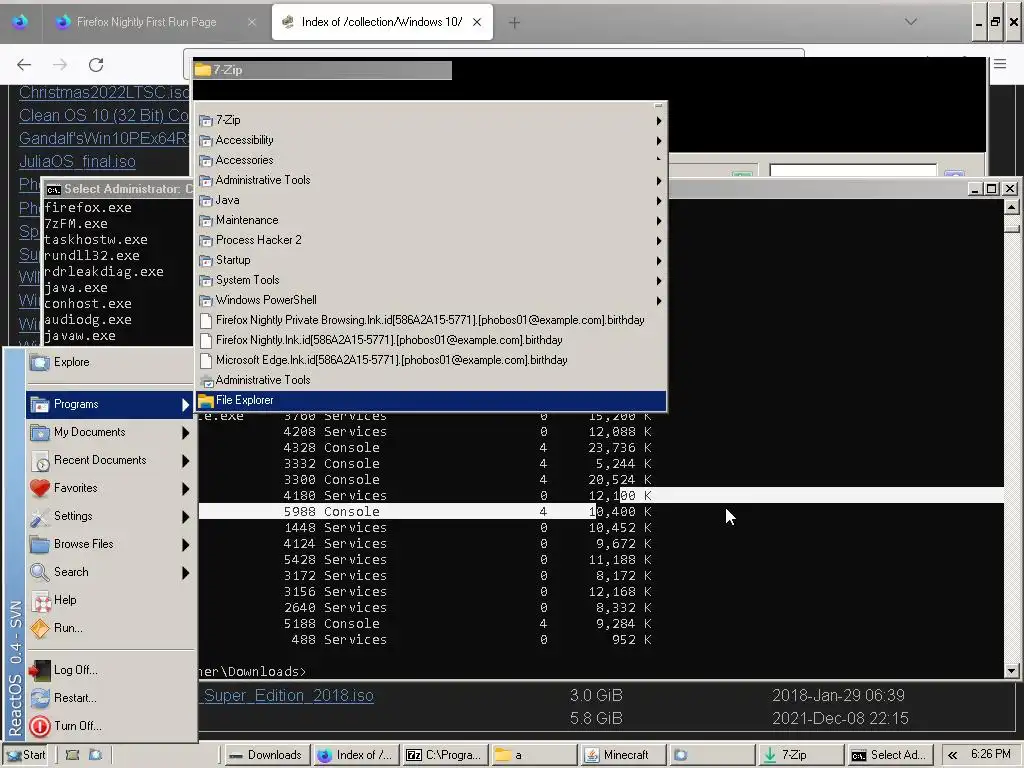Switch to Select Ad... console taskbar button
The height and width of the screenshot is (768, 1024).
pos(889,755)
